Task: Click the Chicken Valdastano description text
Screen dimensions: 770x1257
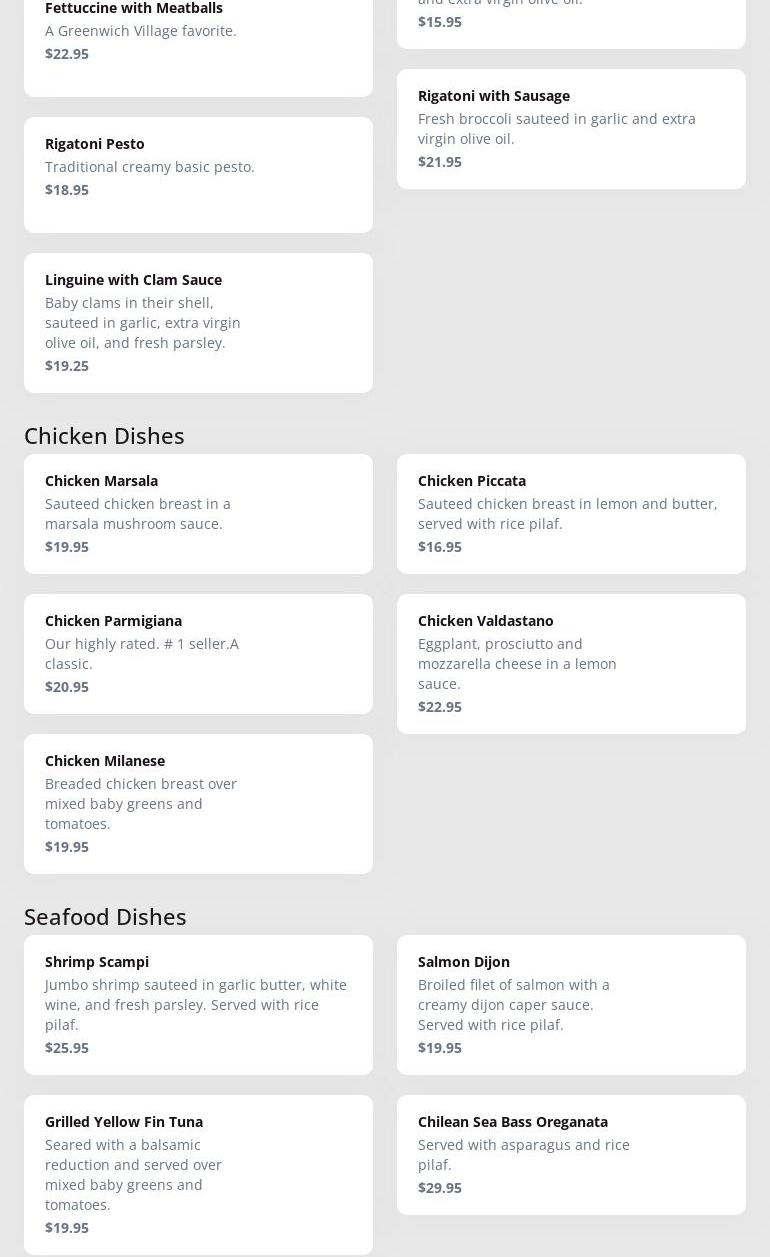Action: coord(517,663)
